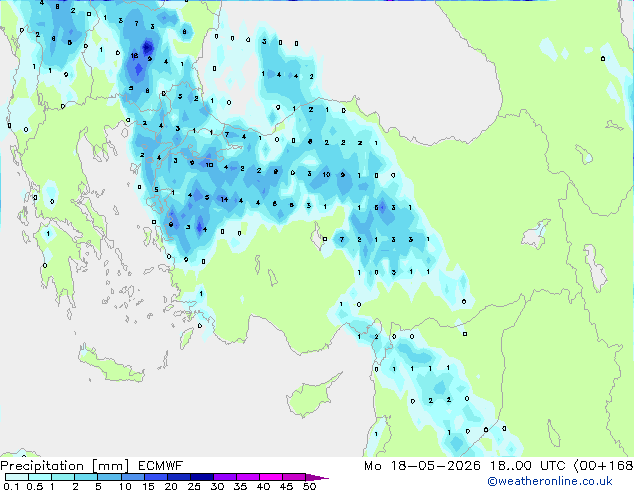Viewport: 634px width, 490px height.
Task: Select the 25–30 mm navy legend swatch
Action: coord(201,477)
